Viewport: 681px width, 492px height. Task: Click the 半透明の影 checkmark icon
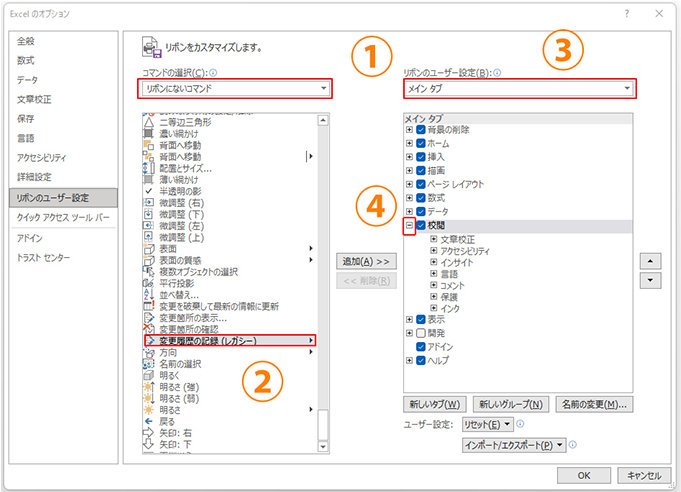tap(149, 191)
